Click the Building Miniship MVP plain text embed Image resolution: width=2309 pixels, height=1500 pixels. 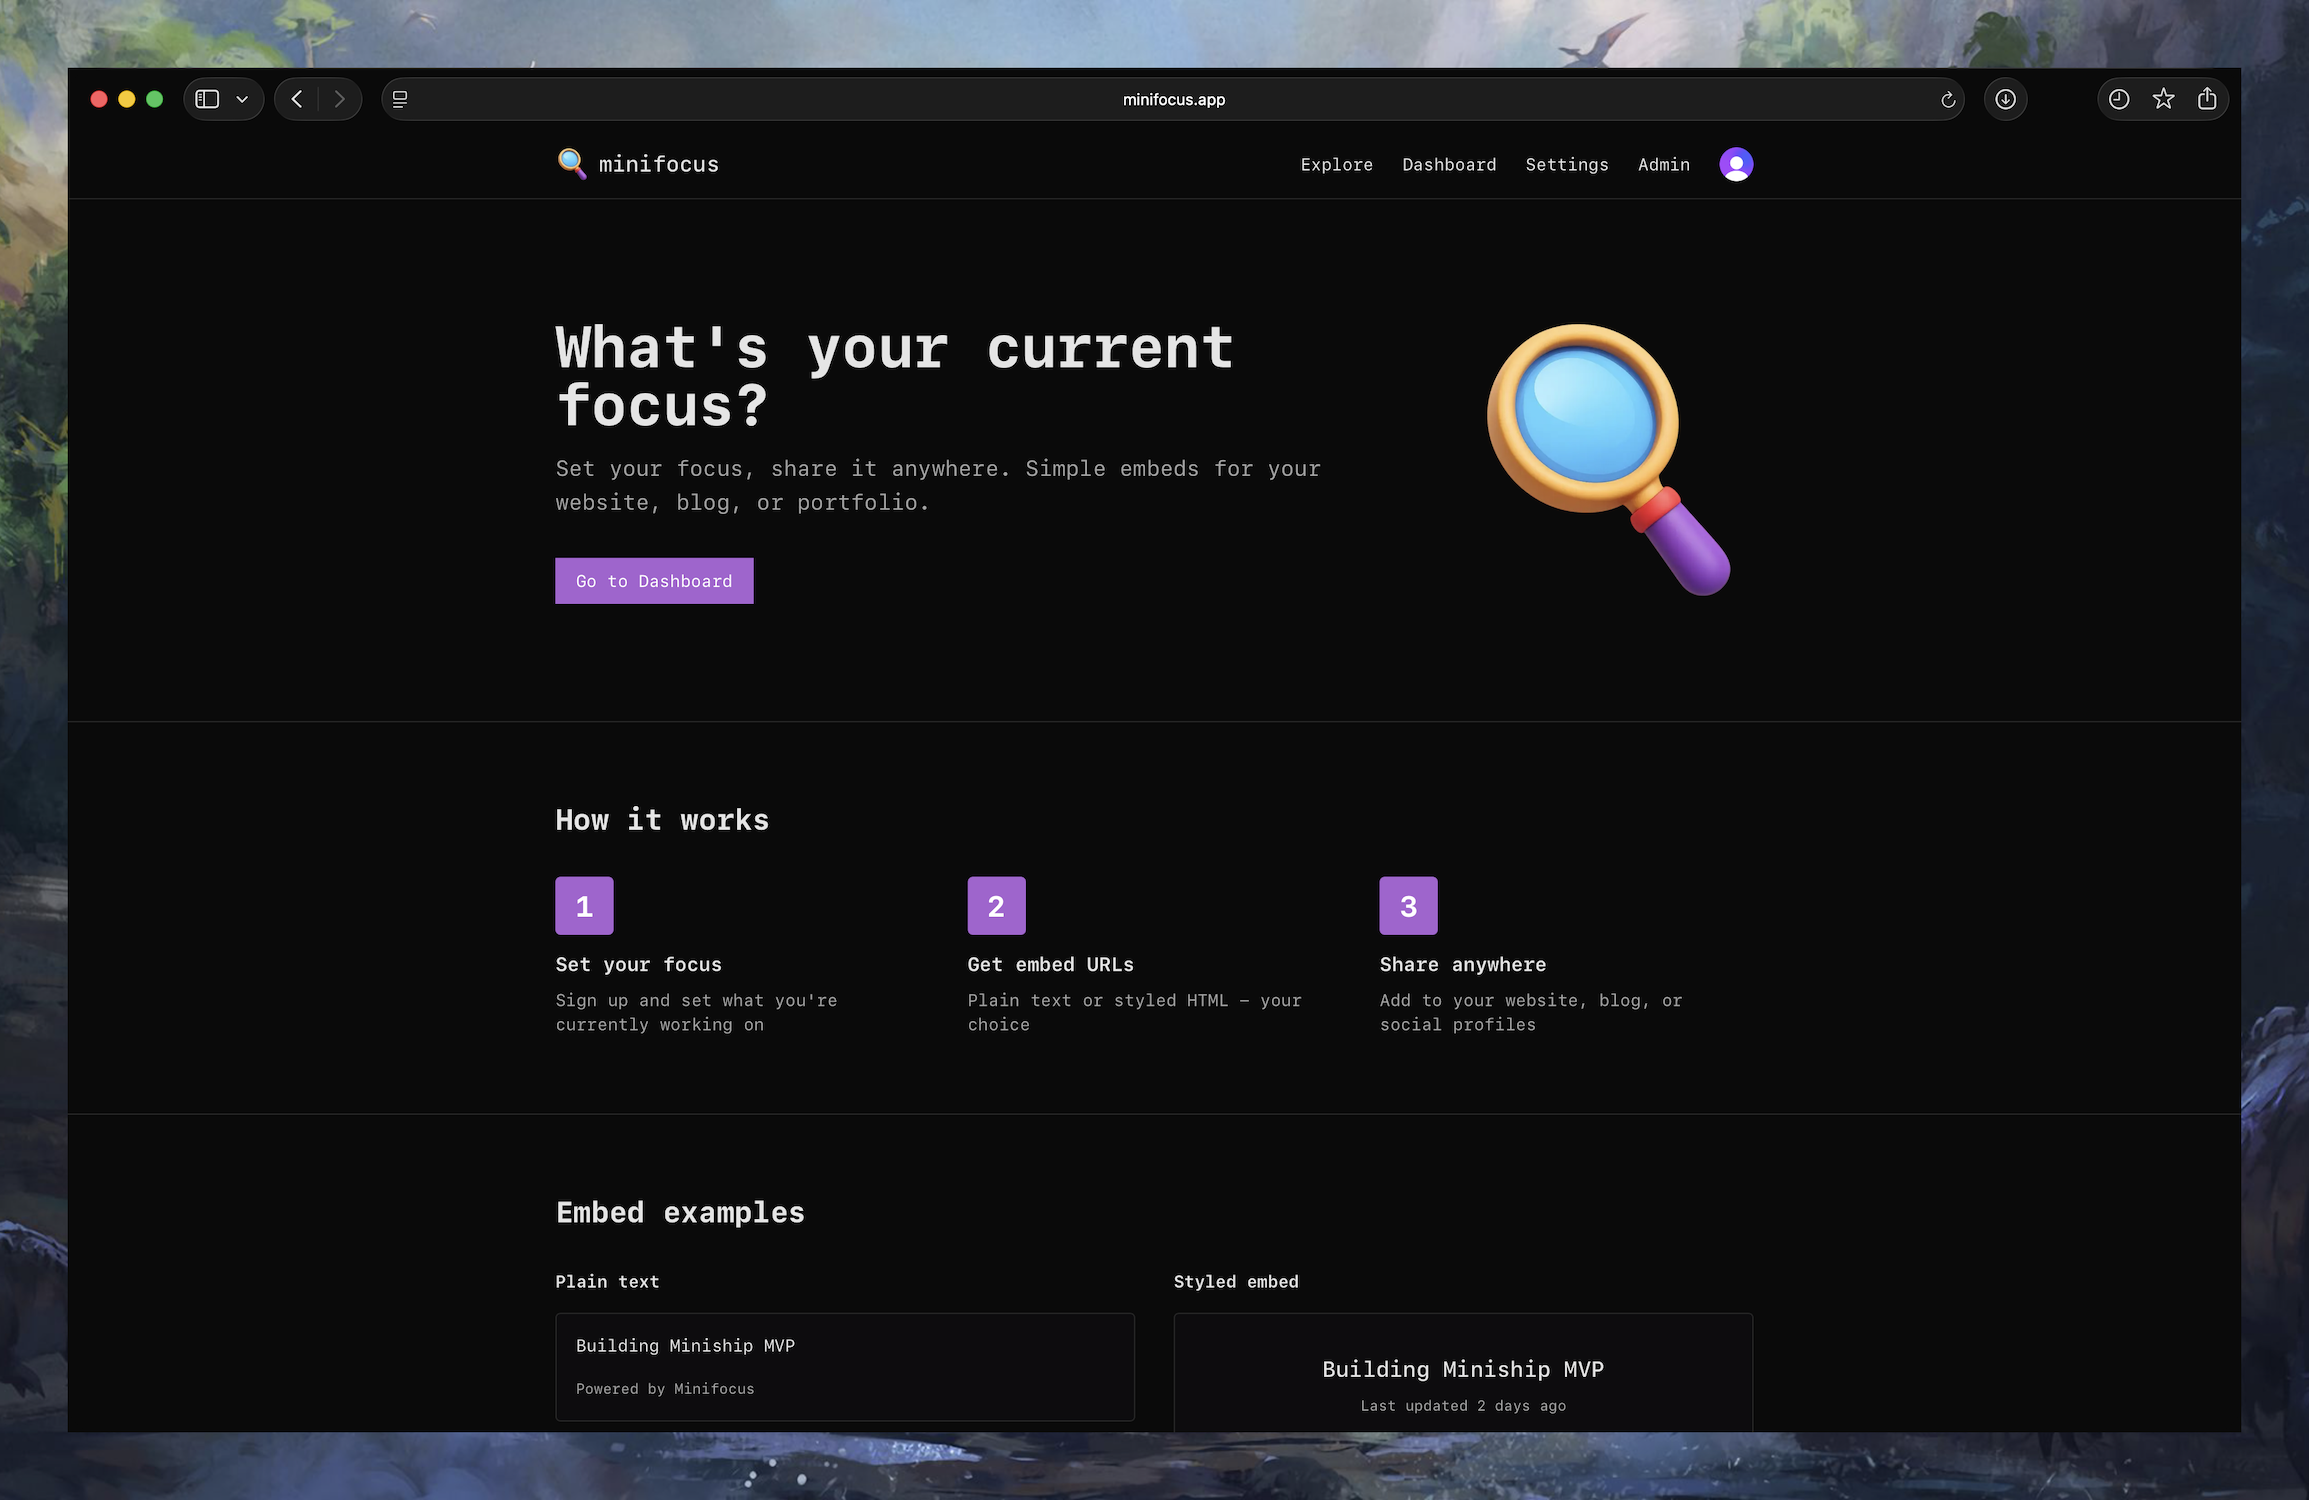tap(844, 1365)
